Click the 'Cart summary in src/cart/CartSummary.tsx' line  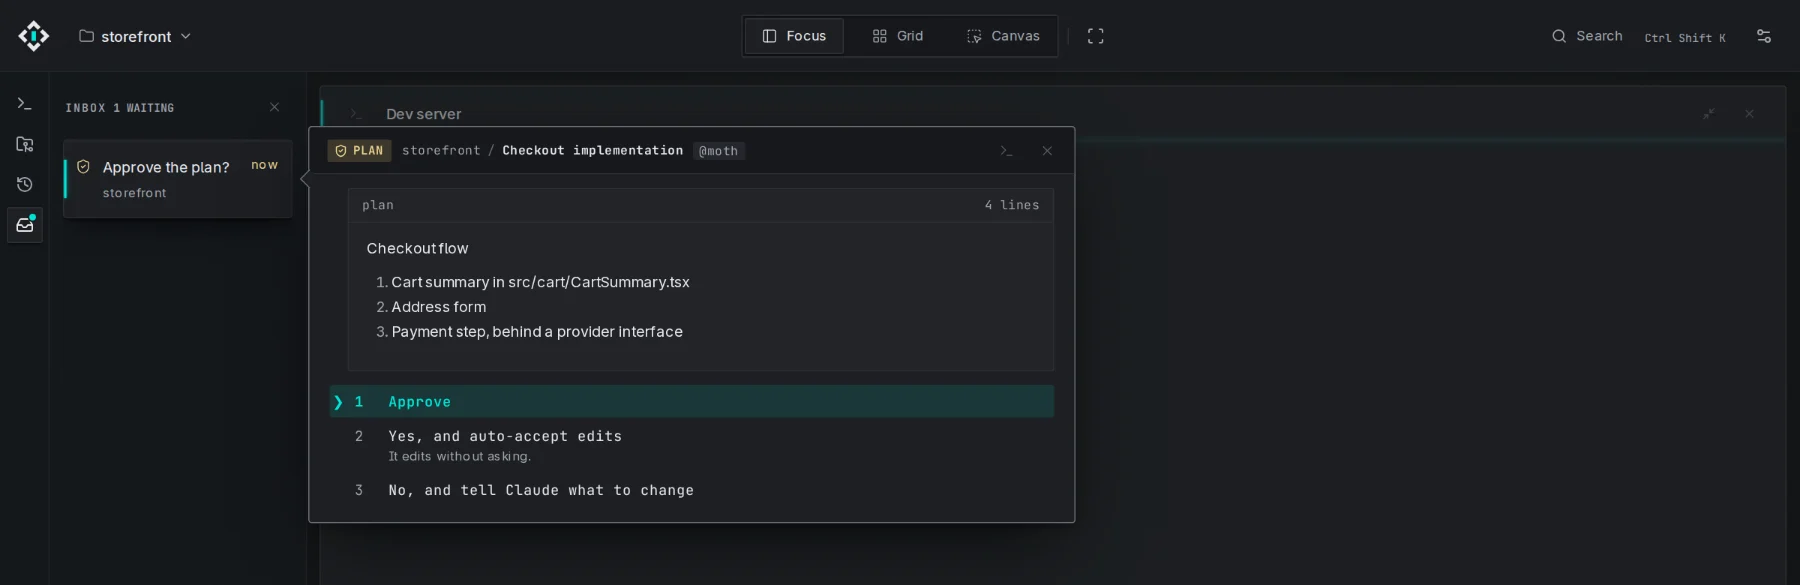540,282
